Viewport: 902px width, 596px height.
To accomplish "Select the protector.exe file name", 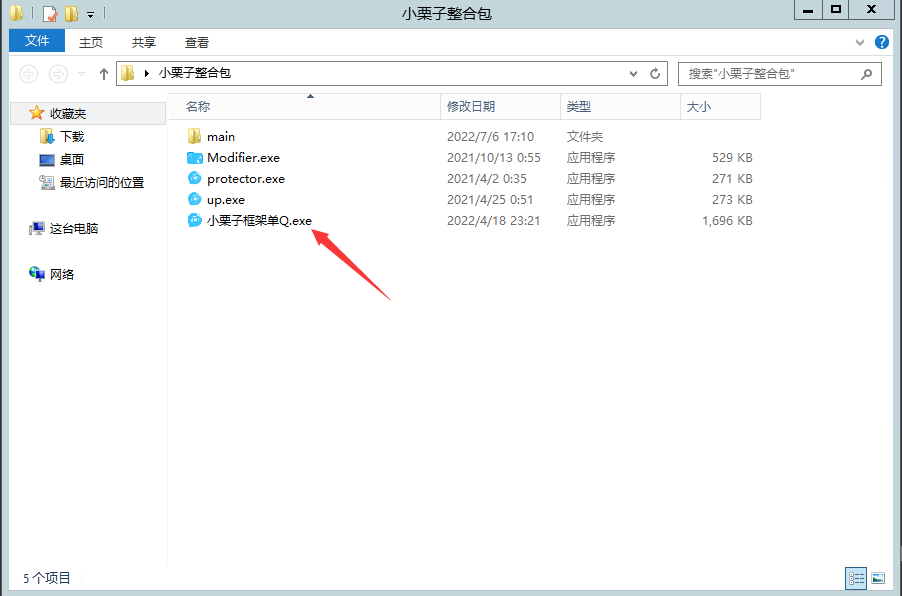I will tap(246, 179).
